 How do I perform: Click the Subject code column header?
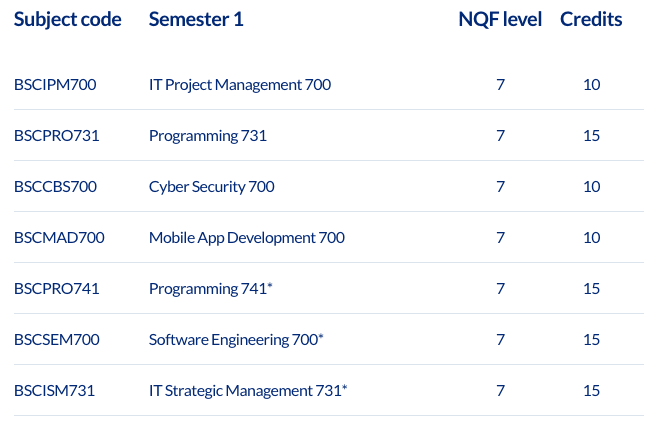point(67,20)
